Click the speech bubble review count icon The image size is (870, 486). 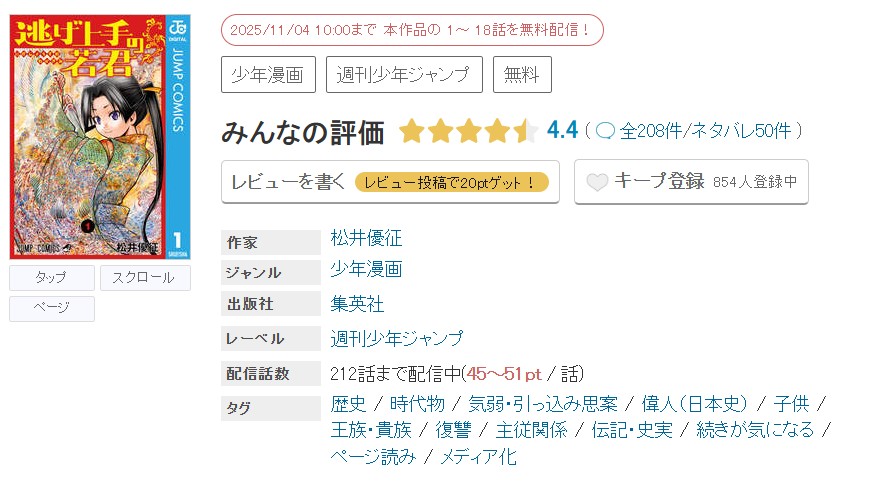pos(605,131)
